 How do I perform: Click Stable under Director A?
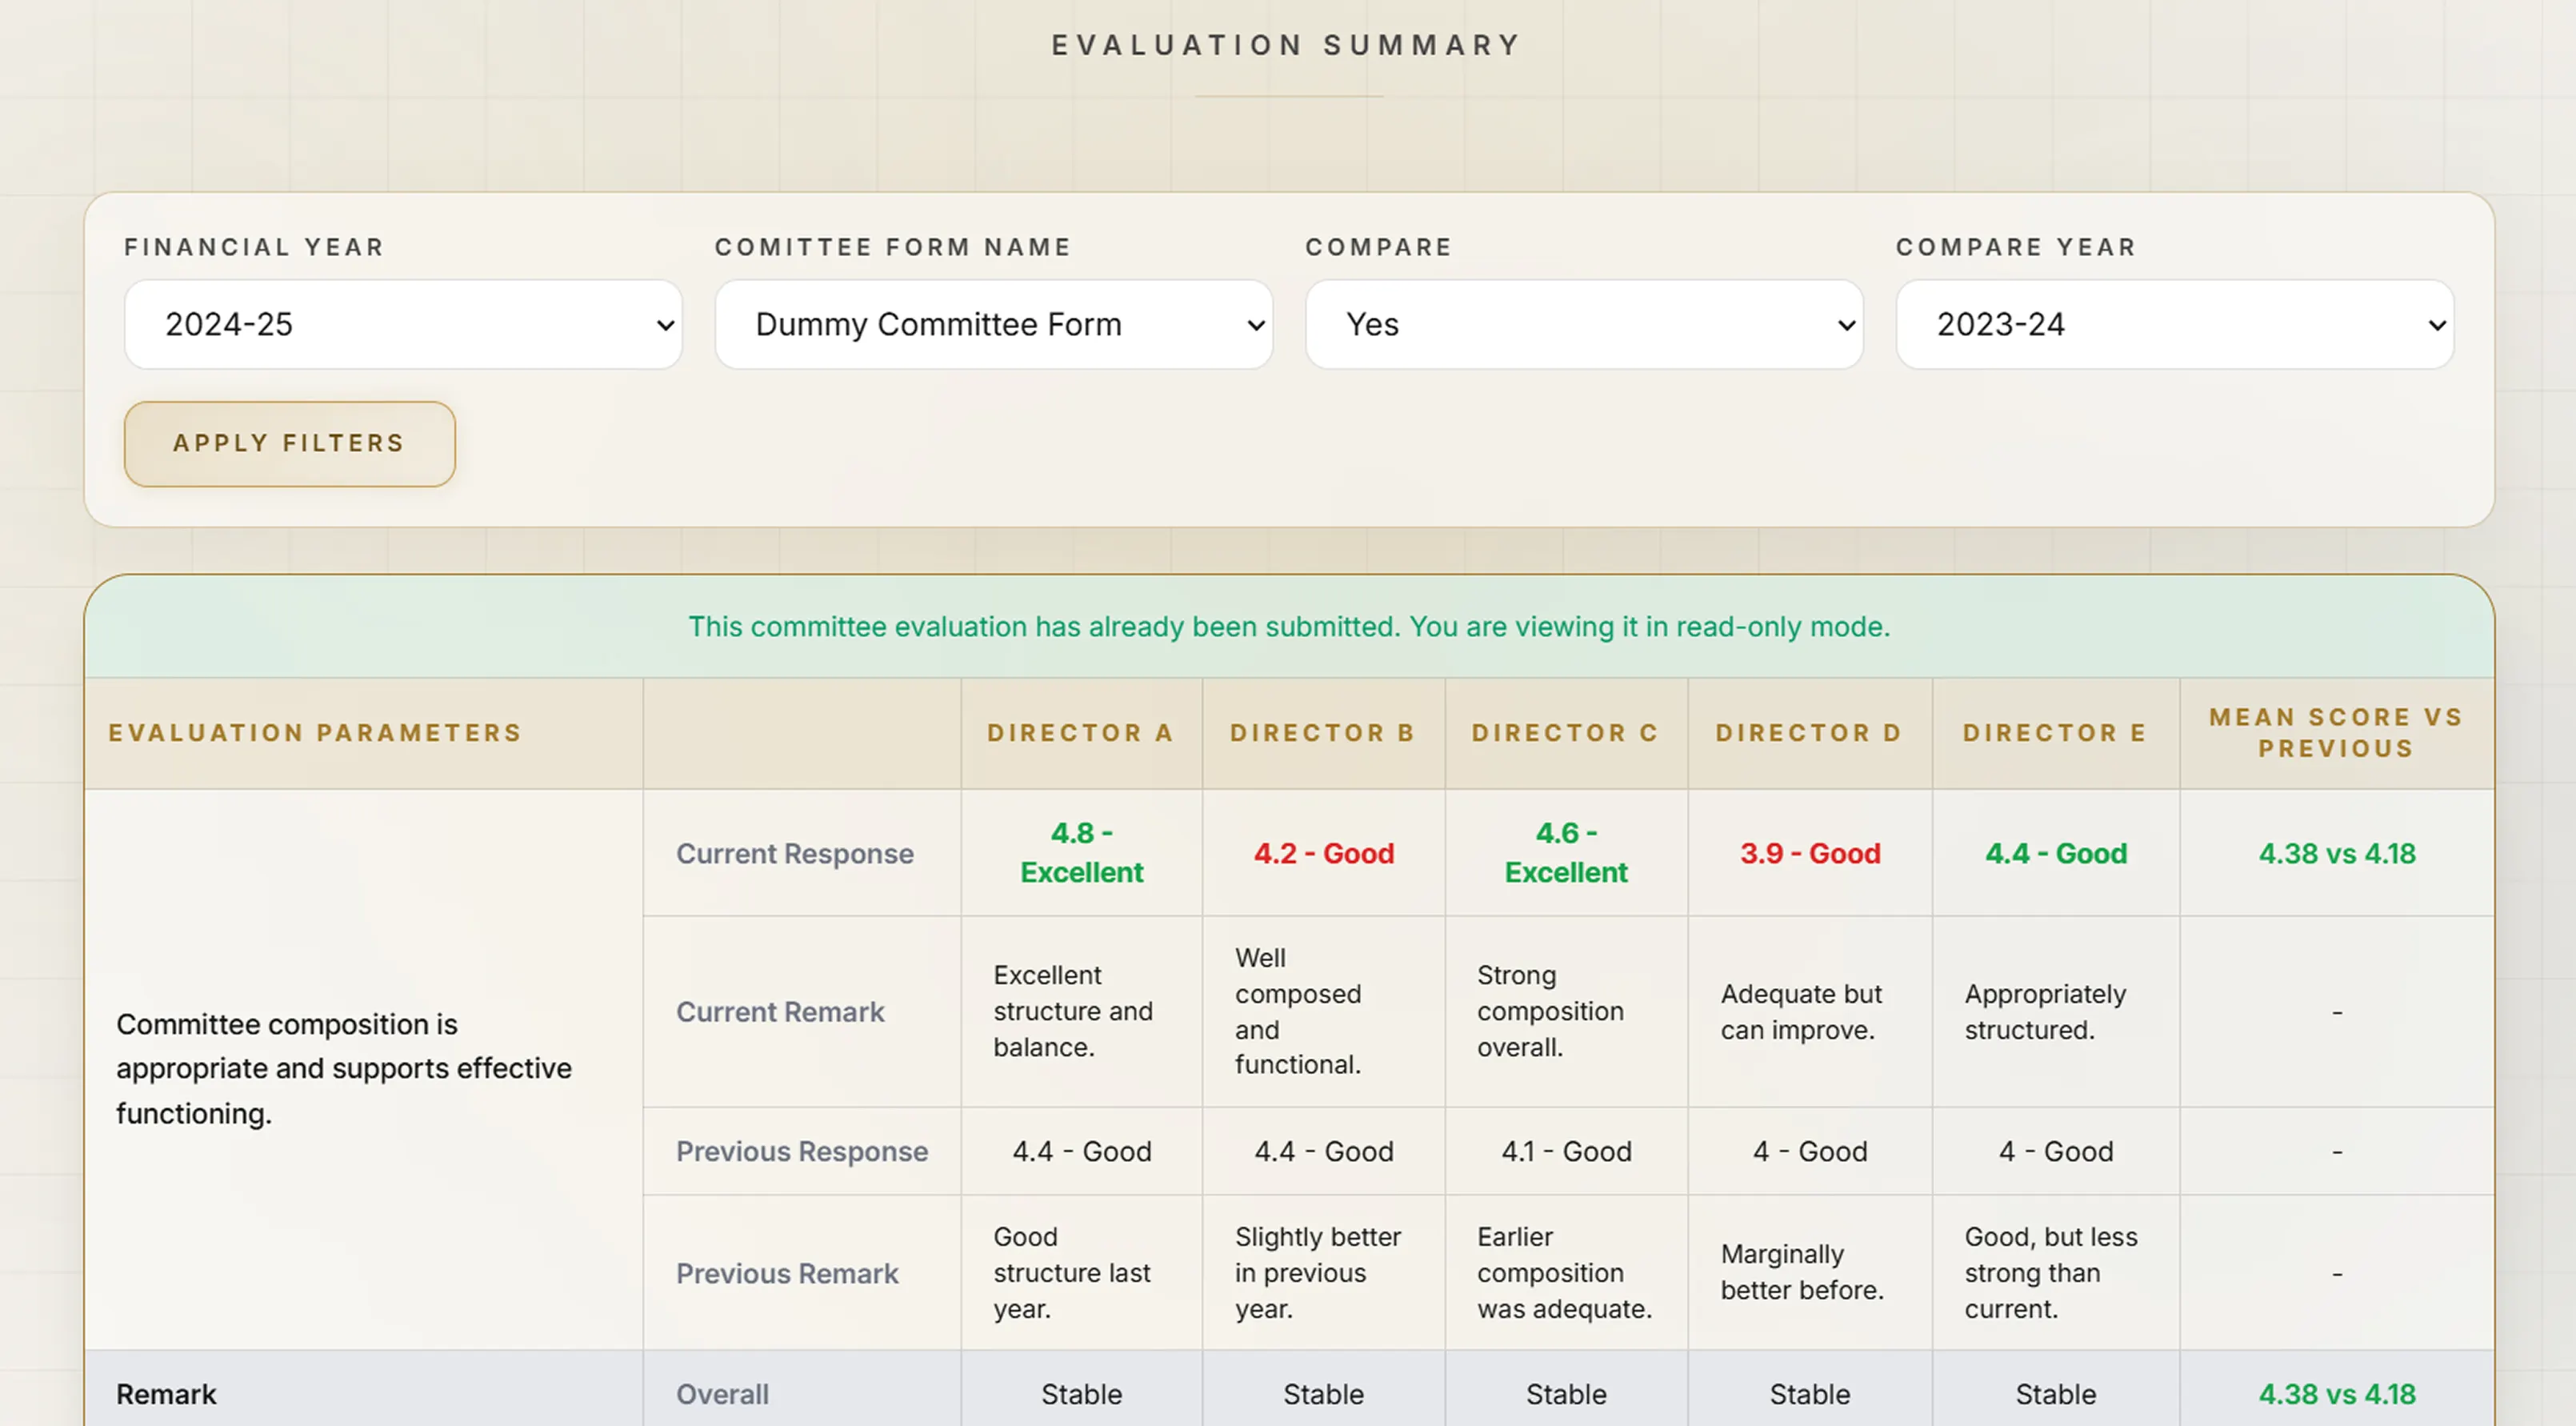tap(1081, 1394)
